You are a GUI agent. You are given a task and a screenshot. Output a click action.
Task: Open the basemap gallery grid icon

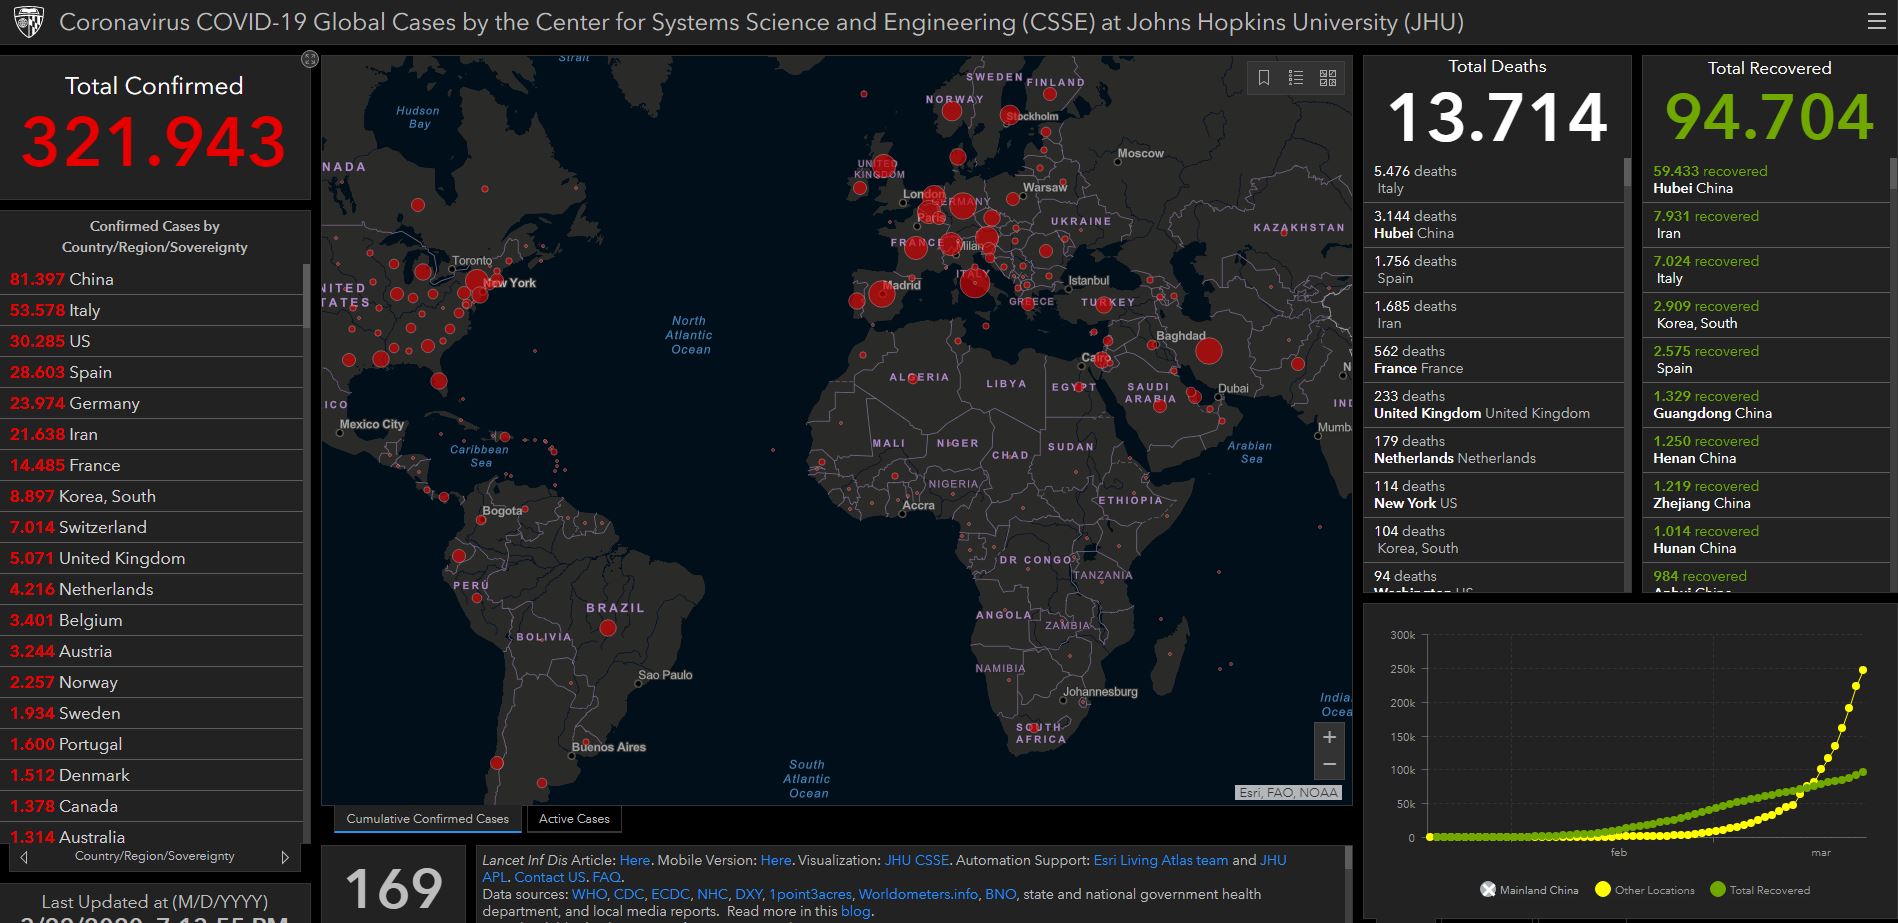tap(1328, 78)
